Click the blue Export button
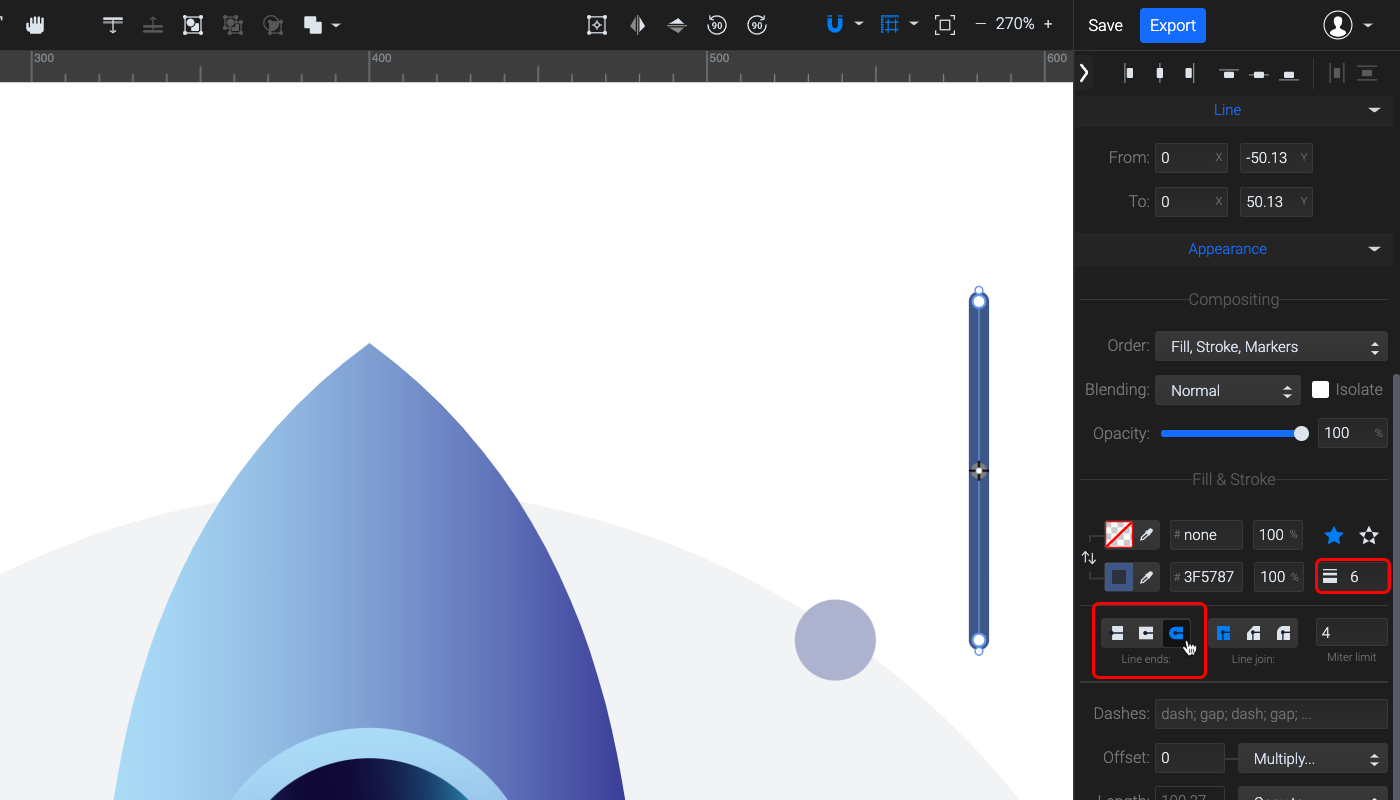 pos(1173,25)
